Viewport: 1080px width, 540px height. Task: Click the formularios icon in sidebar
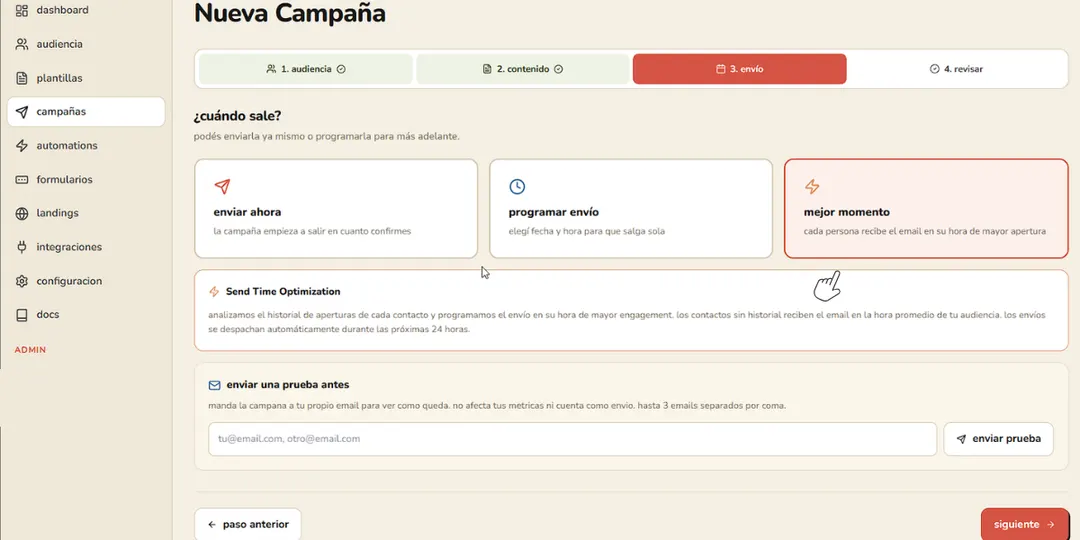point(22,179)
